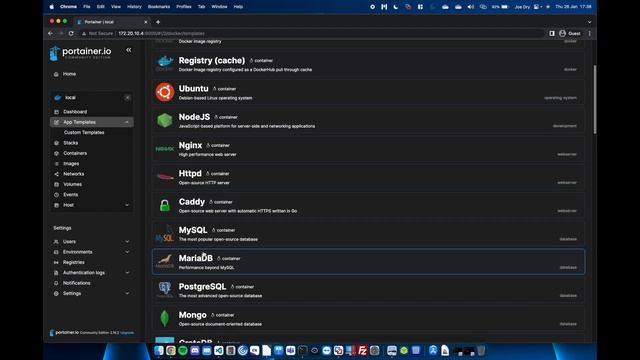Select the Nginx logo icon
The height and width of the screenshot is (360, 640).
(x=165, y=149)
